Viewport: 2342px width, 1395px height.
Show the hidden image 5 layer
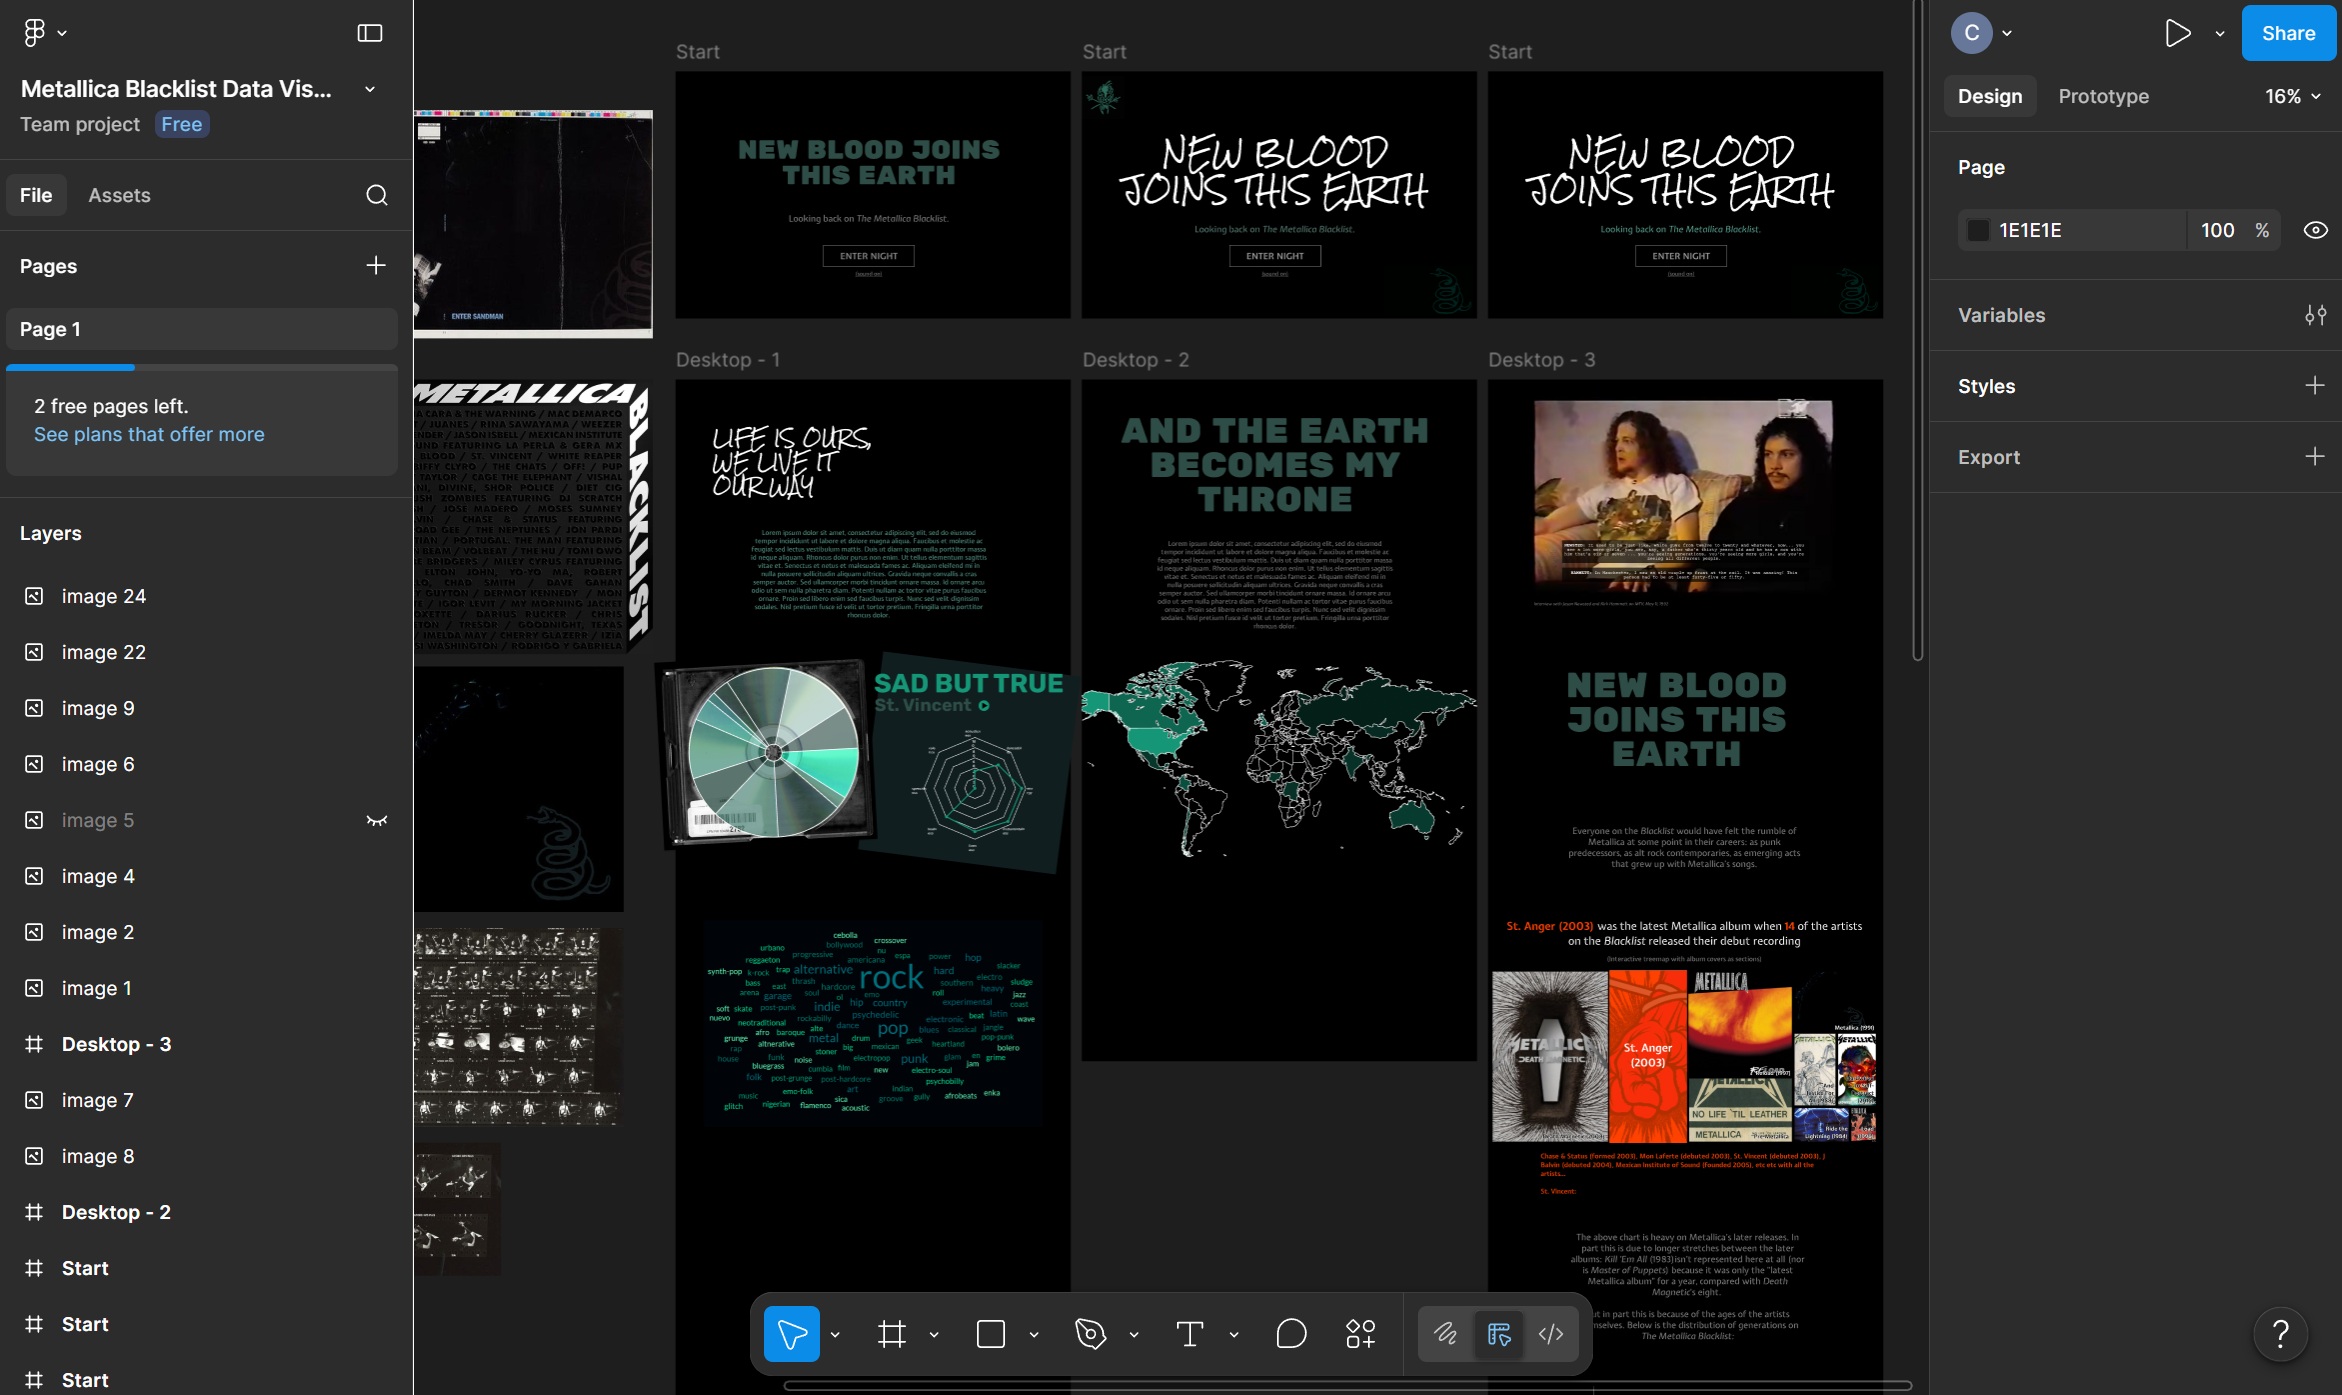pos(377,820)
